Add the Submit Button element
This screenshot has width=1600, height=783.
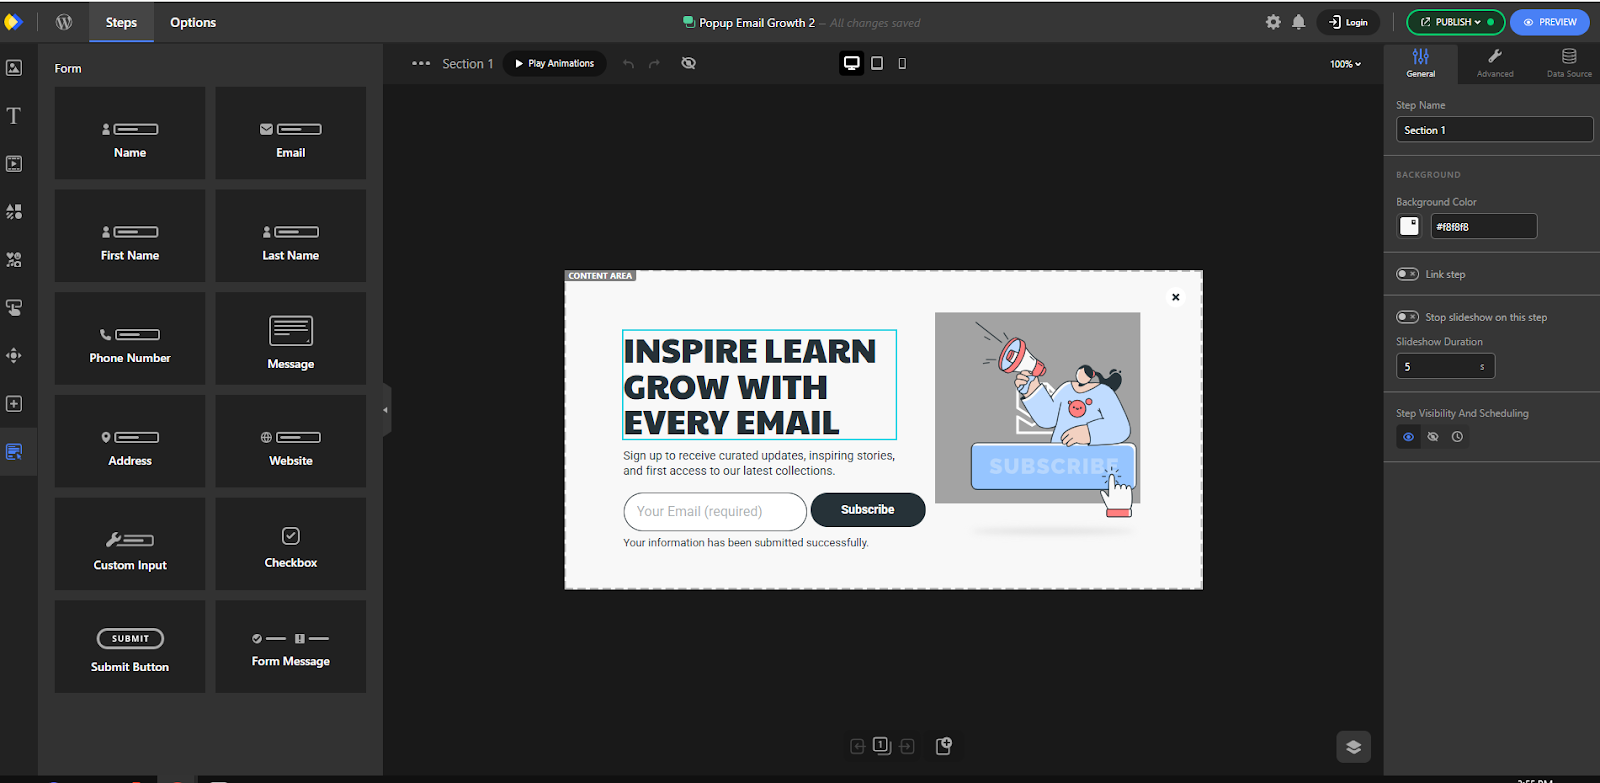pyautogui.click(x=130, y=647)
